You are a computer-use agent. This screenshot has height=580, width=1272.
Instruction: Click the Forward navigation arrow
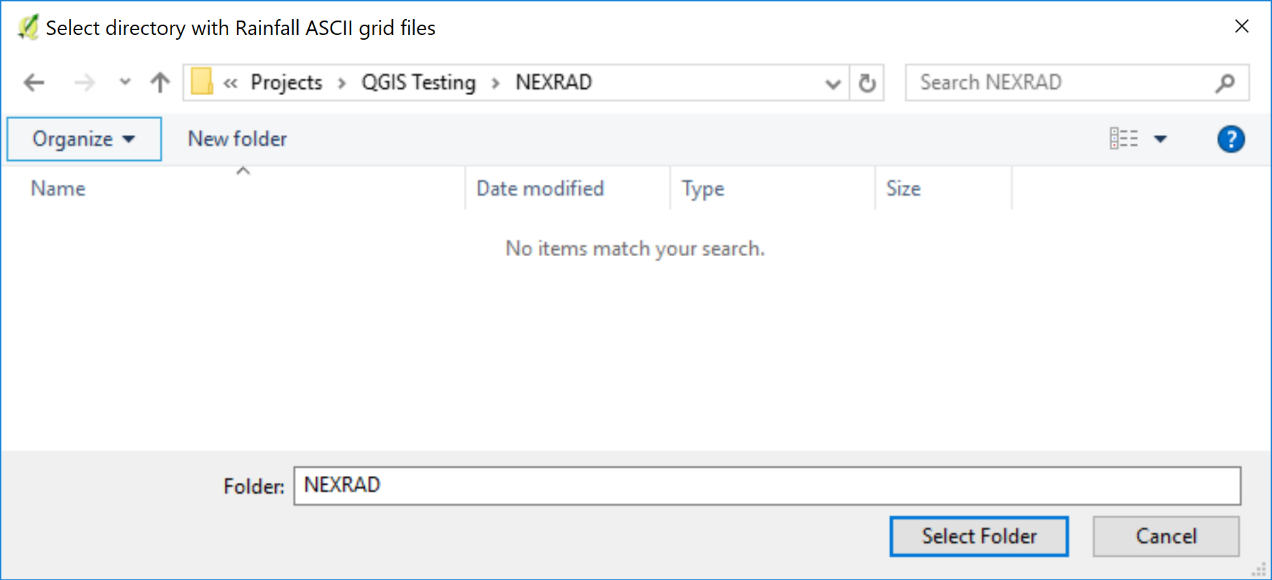[84, 83]
